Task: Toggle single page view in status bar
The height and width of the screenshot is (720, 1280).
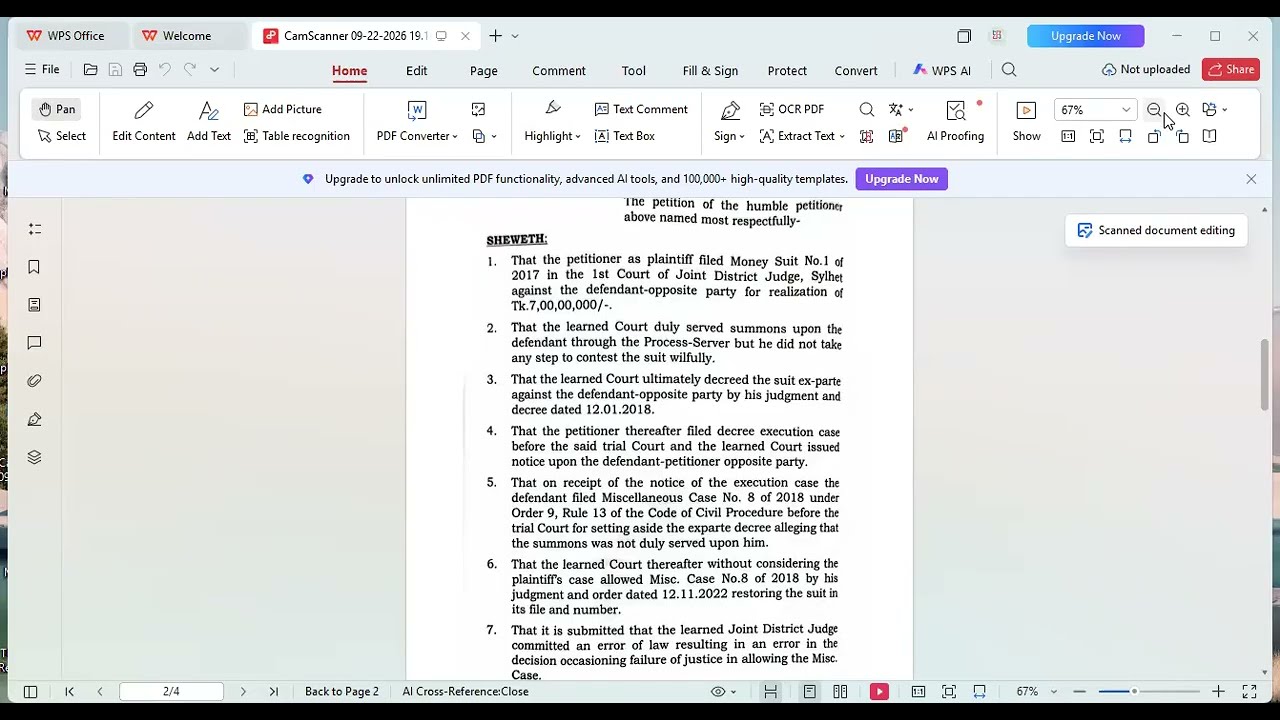Action: pos(809,691)
